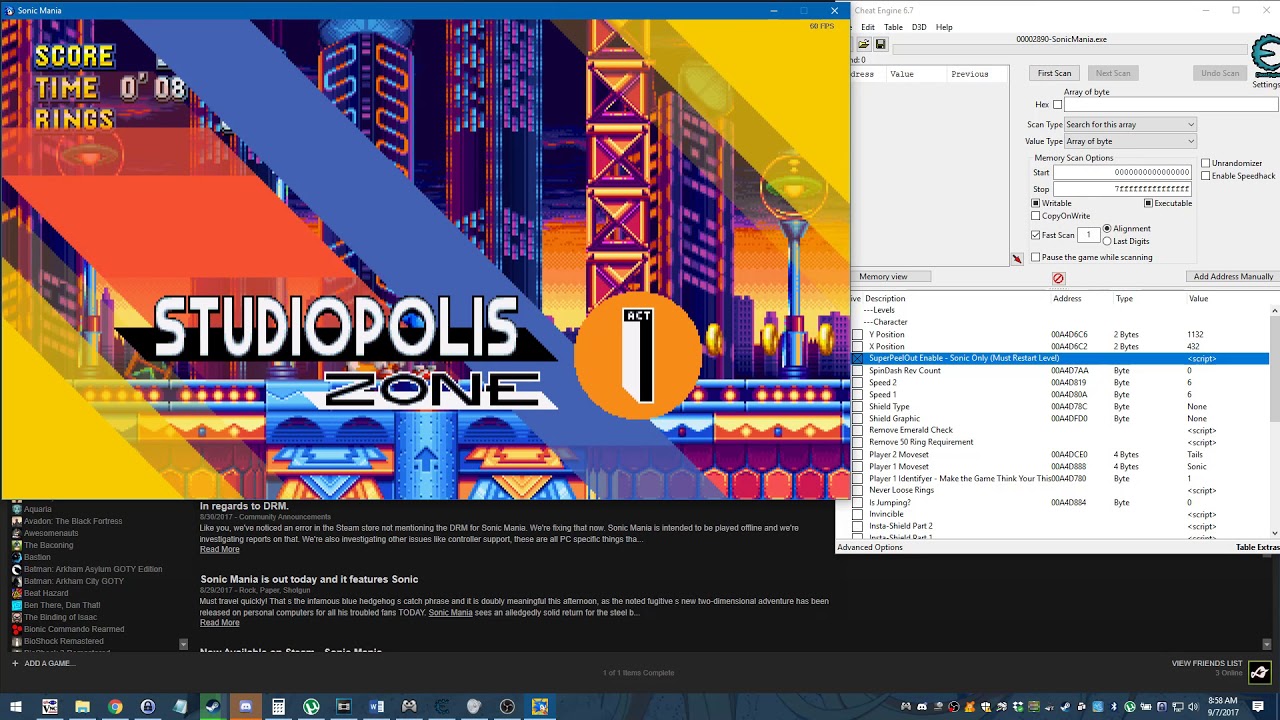1280x720 pixels.
Task: Open the Table Extras panel
Action: click(1257, 548)
